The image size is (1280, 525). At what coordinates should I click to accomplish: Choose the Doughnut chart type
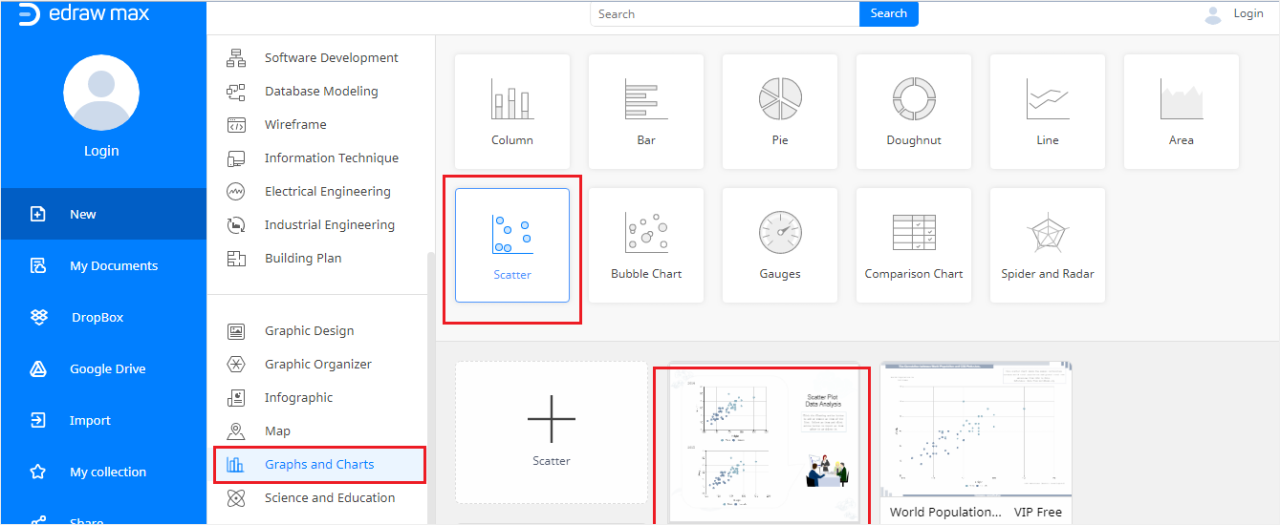tap(914, 111)
